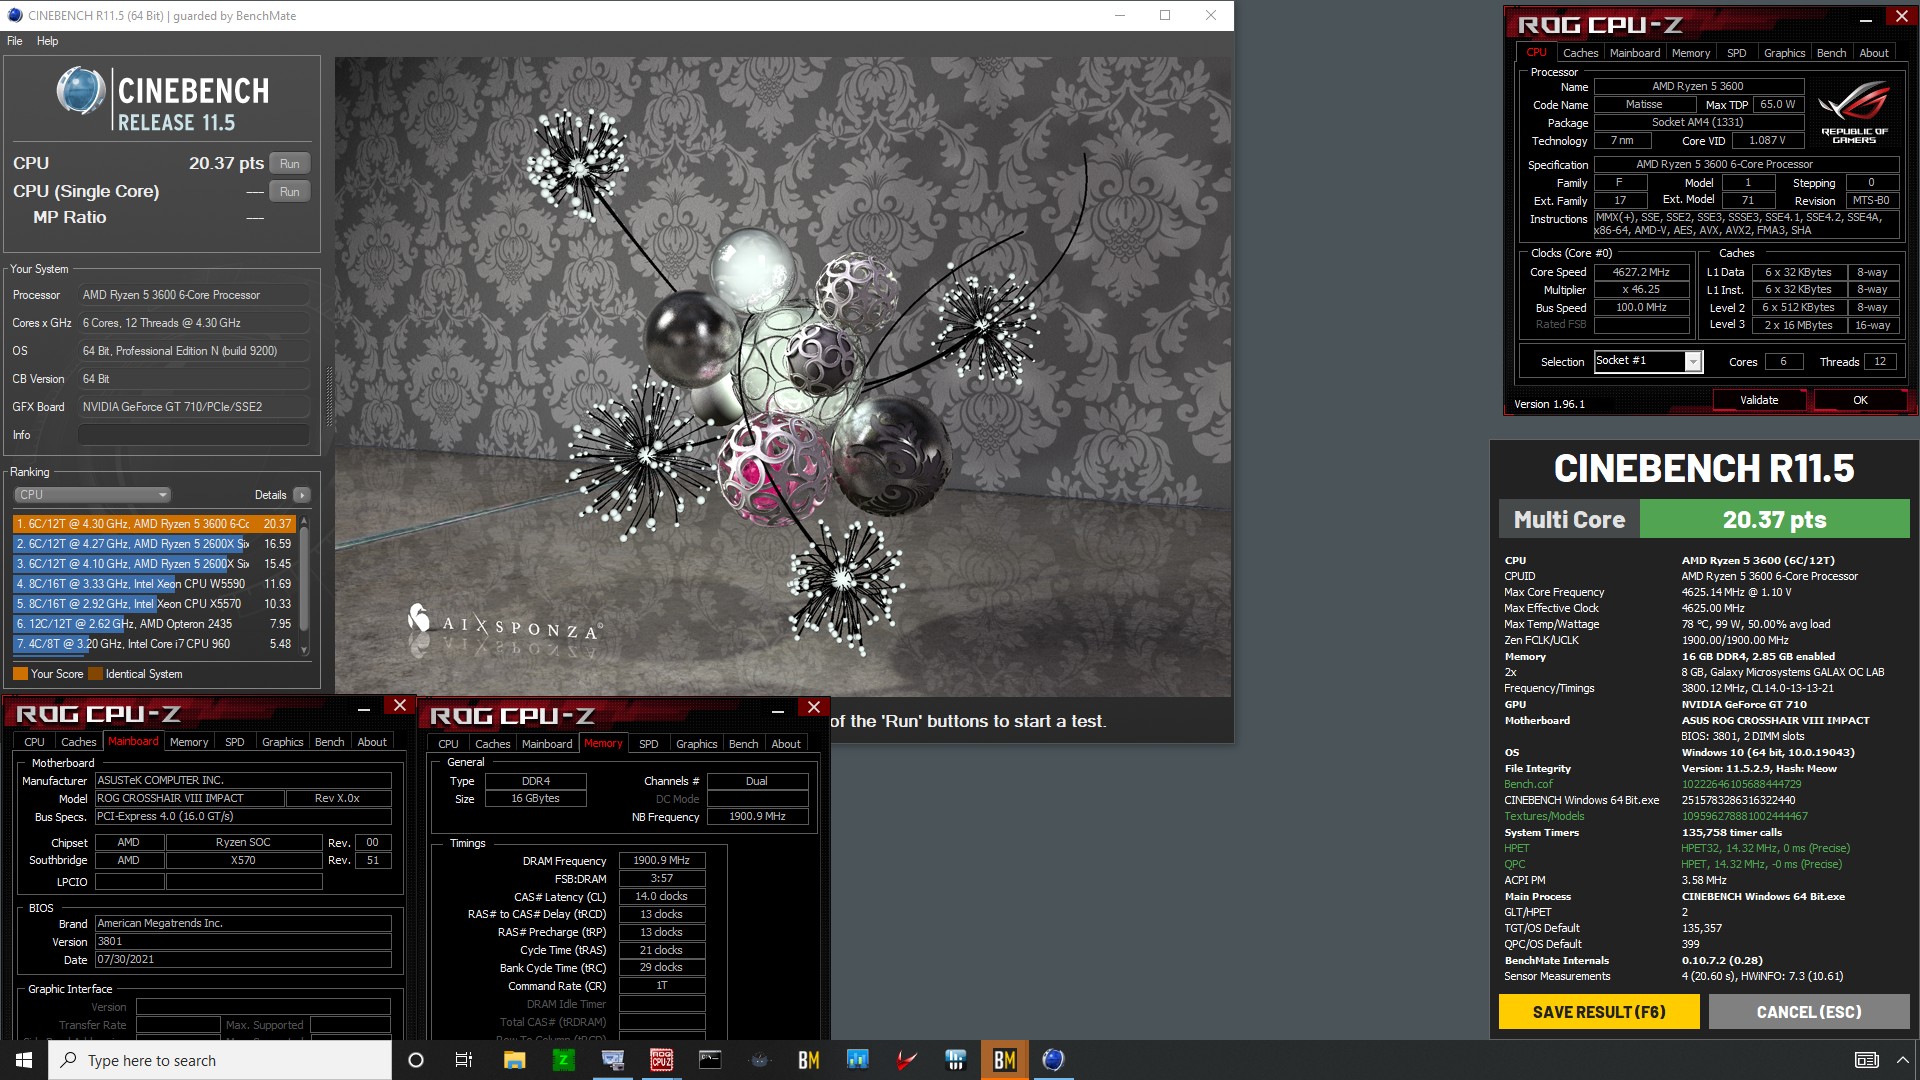The height and width of the screenshot is (1080, 1920).
Task: Open About tab in top-right CPU-Z
Action: (x=1874, y=53)
